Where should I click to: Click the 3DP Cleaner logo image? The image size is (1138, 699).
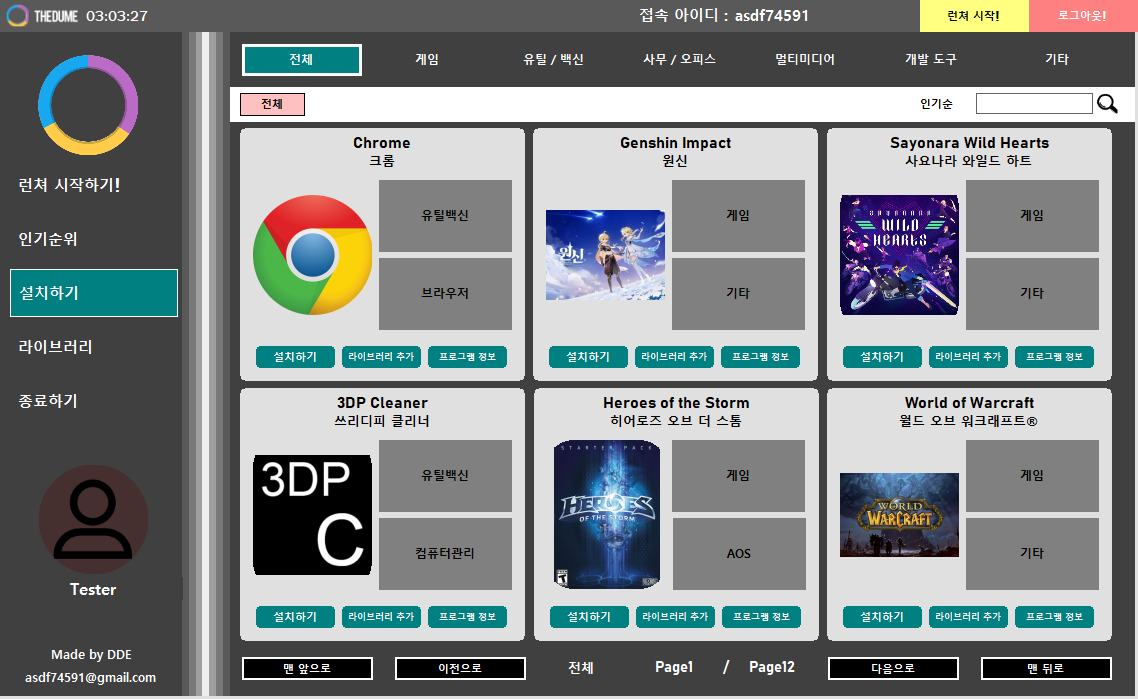312,515
